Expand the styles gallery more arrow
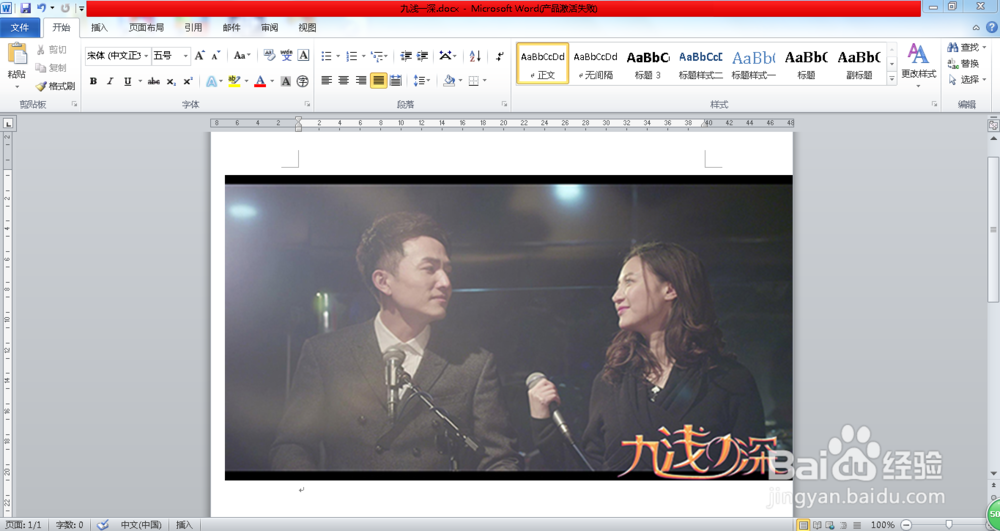This screenshot has height=531, width=1000. pyautogui.click(x=892, y=80)
